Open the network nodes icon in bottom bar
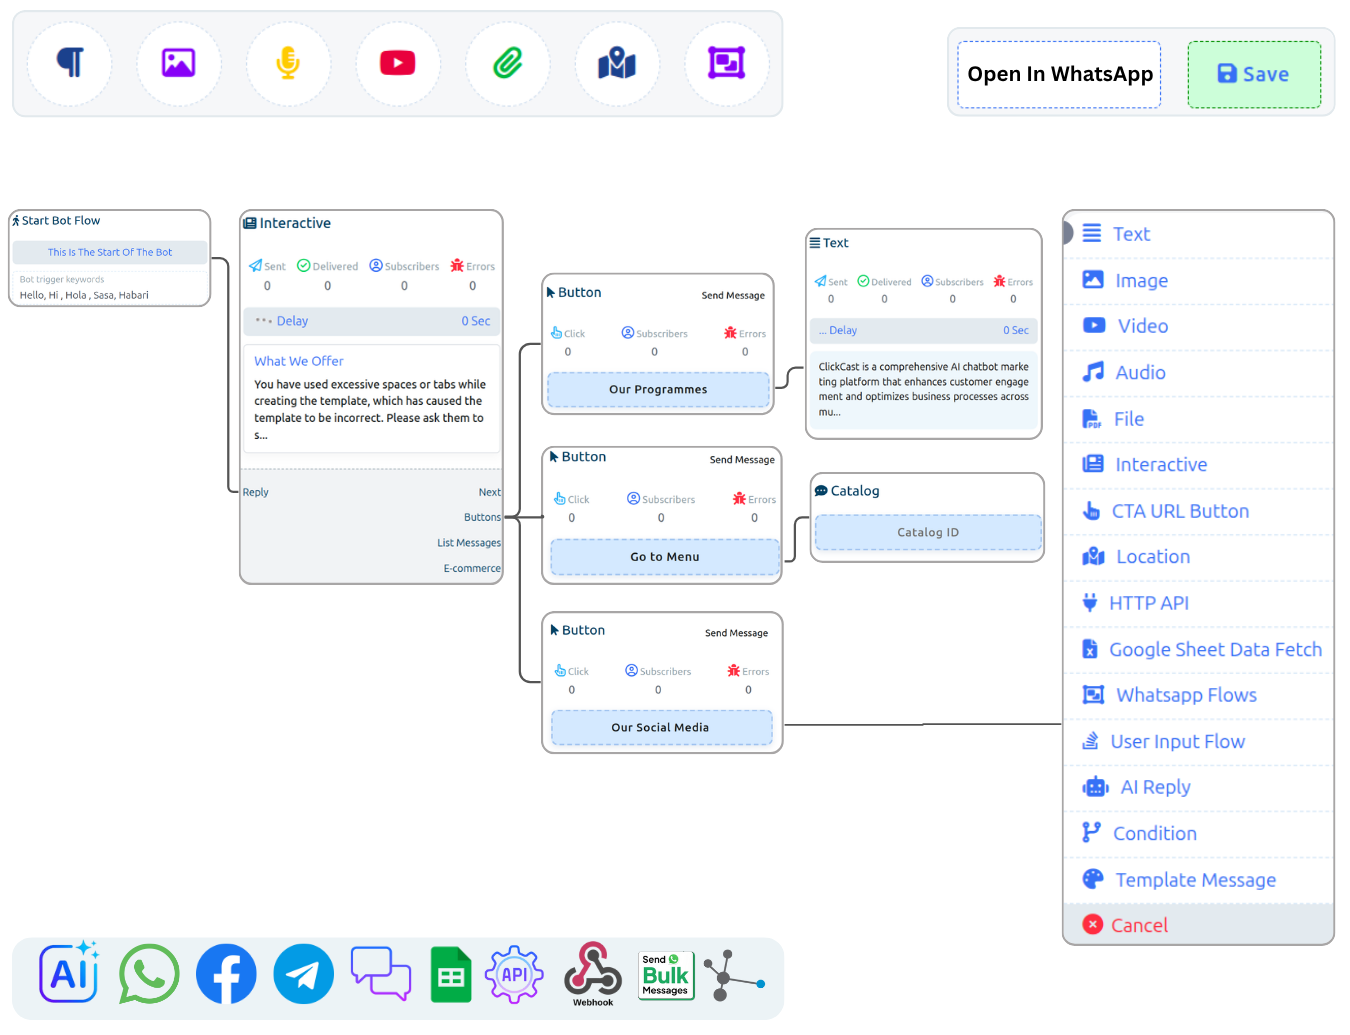The height and width of the screenshot is (1035, 1350). [734, 976]
